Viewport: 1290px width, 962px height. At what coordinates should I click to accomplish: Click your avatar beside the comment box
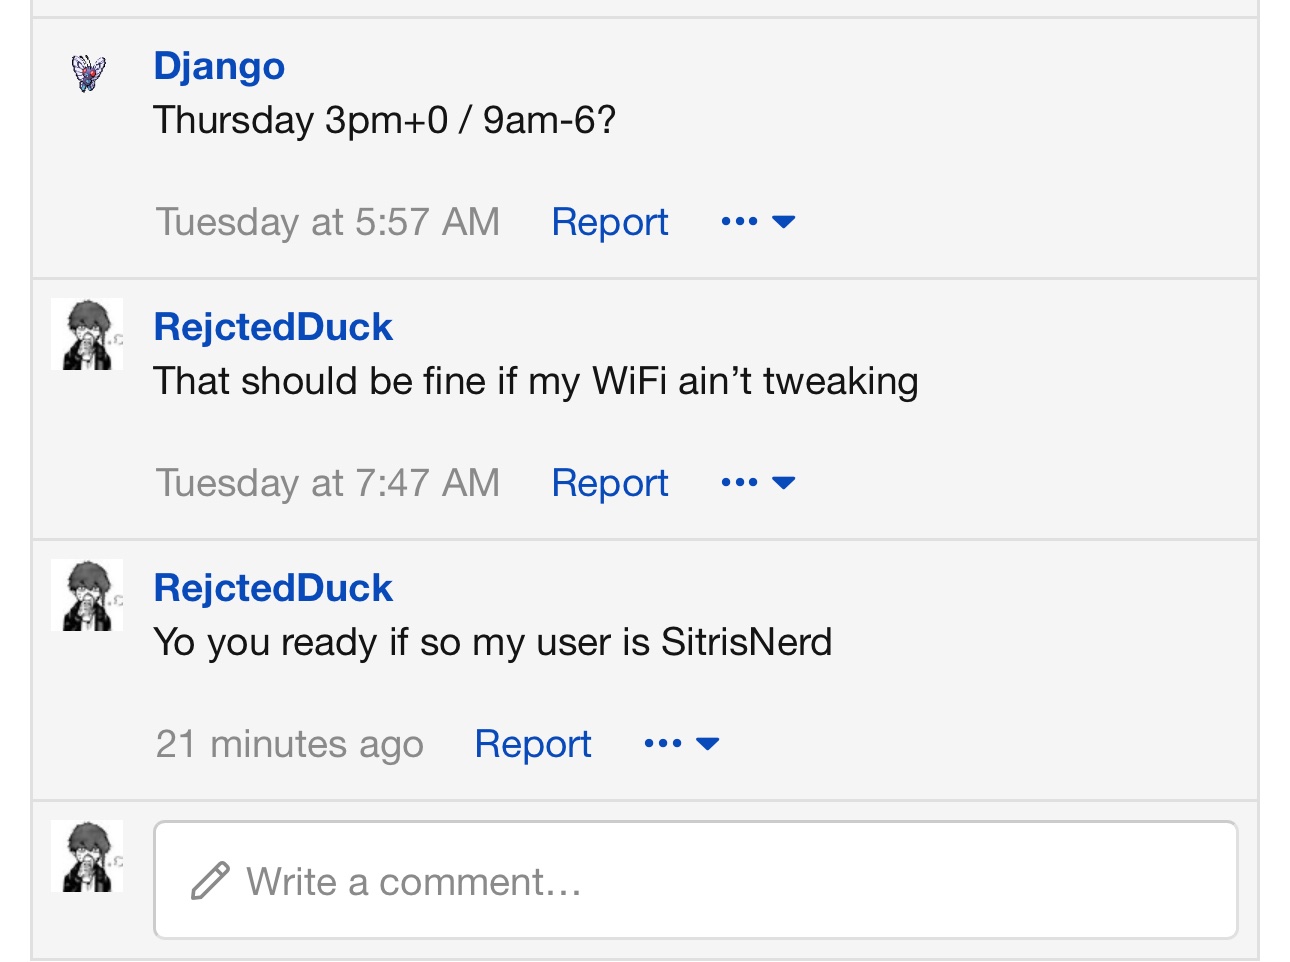pos(87,857)
